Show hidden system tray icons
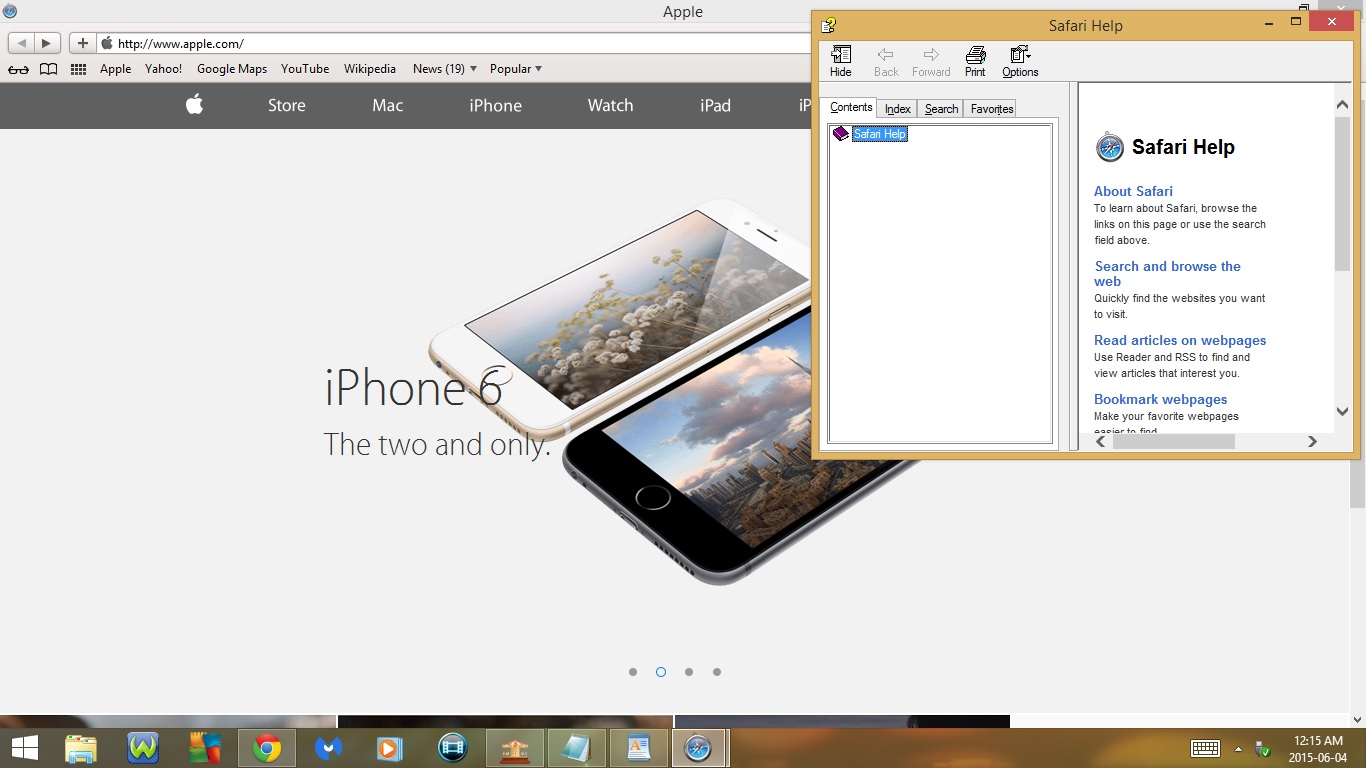The width and height of the screenshot is (1366, 768). click(x=1238, y=749)
